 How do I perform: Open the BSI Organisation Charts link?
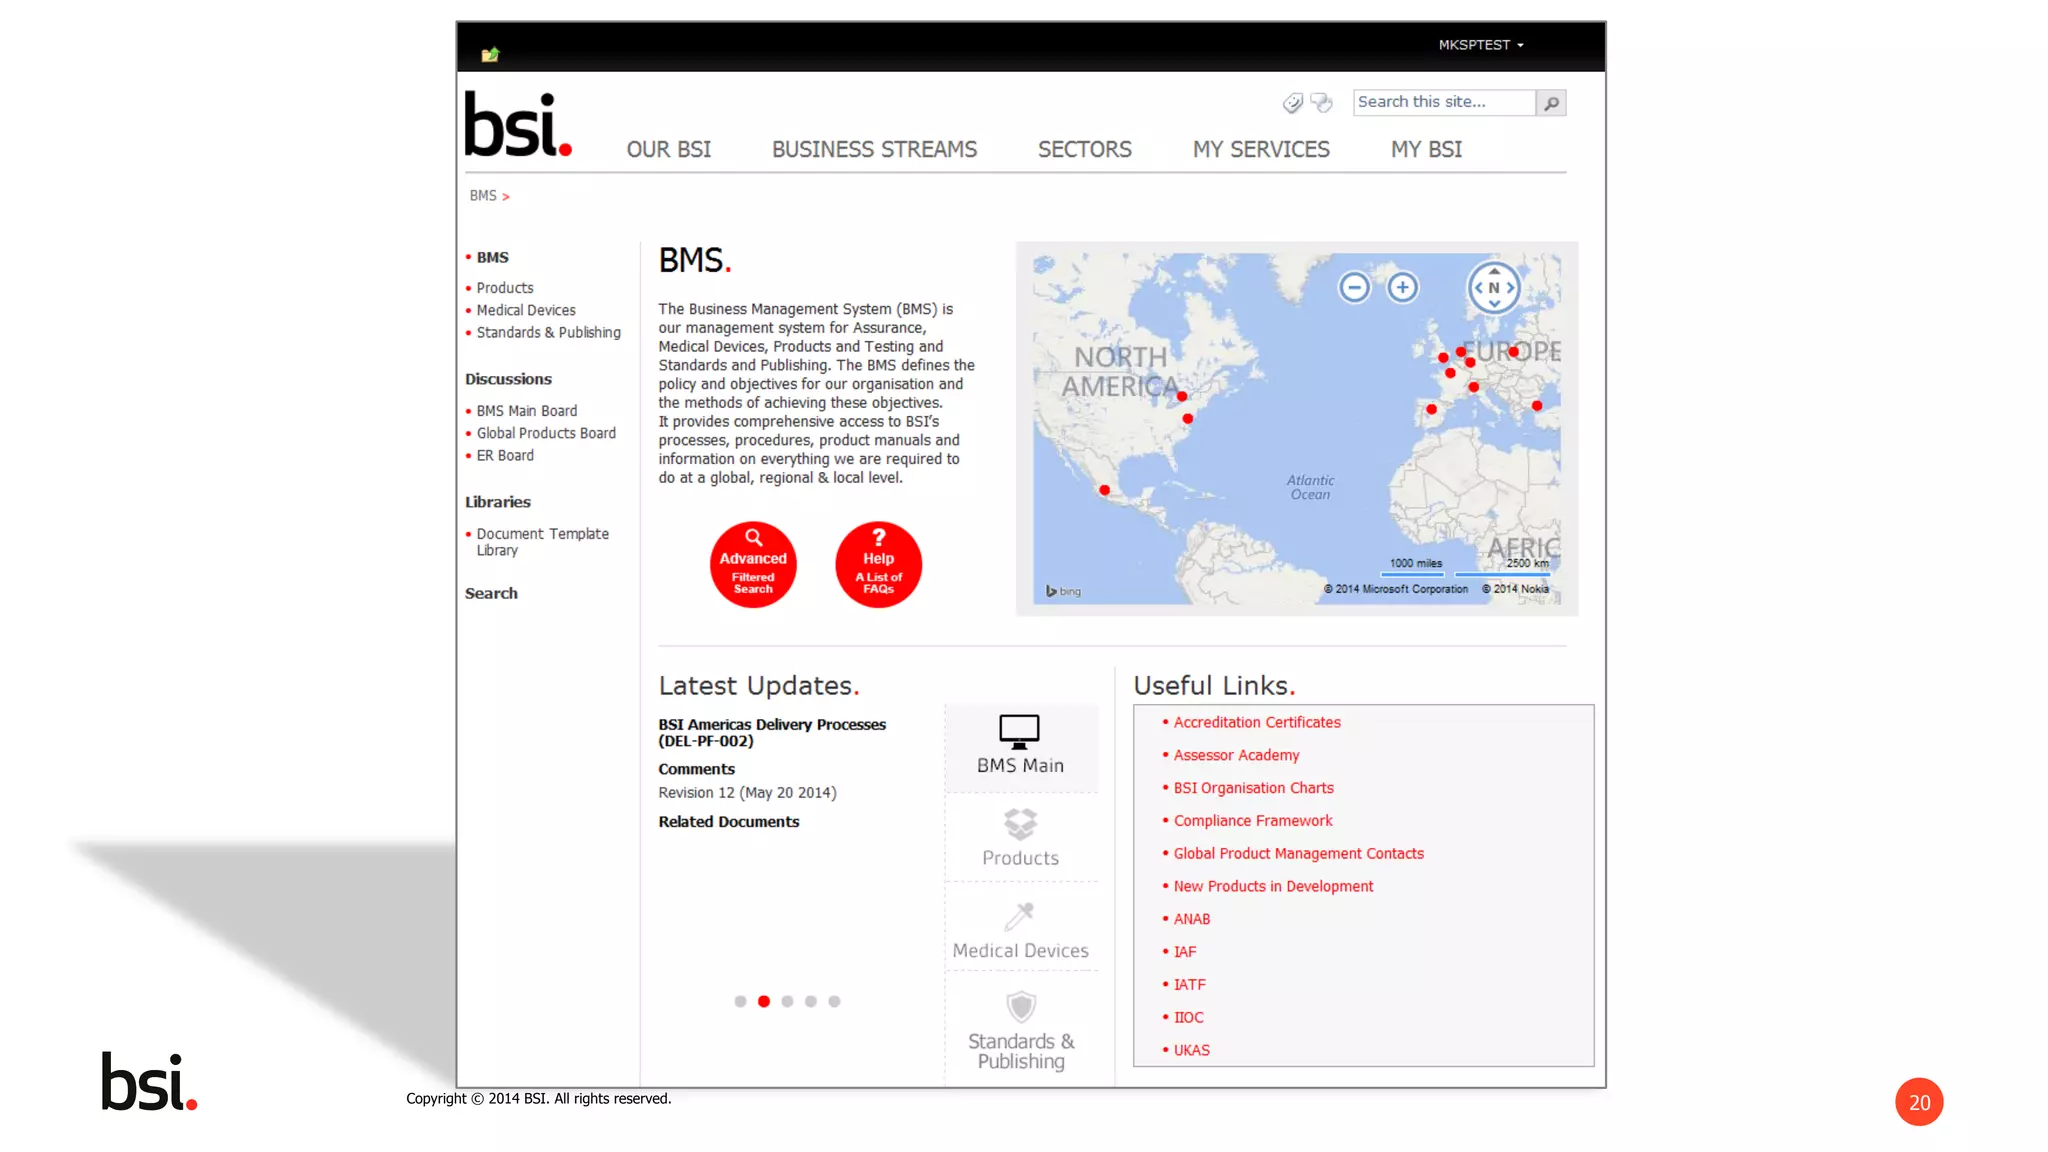click(1253, 788)
